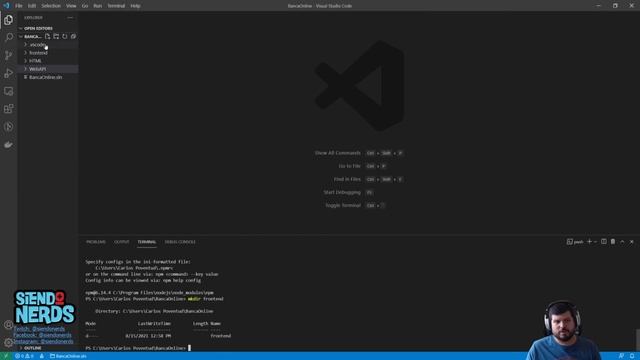The height and width of the screenshot is (360, 640).
Task: Click the person icon in status bar
Action: tap(42, 356)
